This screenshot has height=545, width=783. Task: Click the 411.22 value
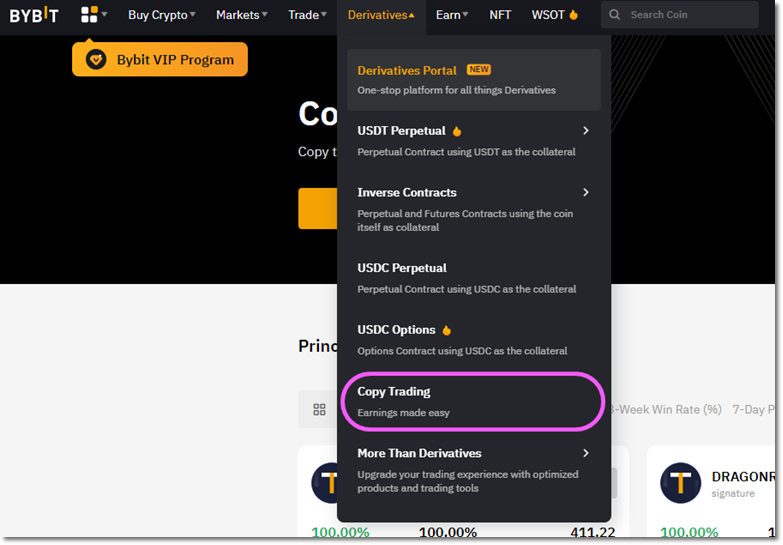(x=593, y=533)
